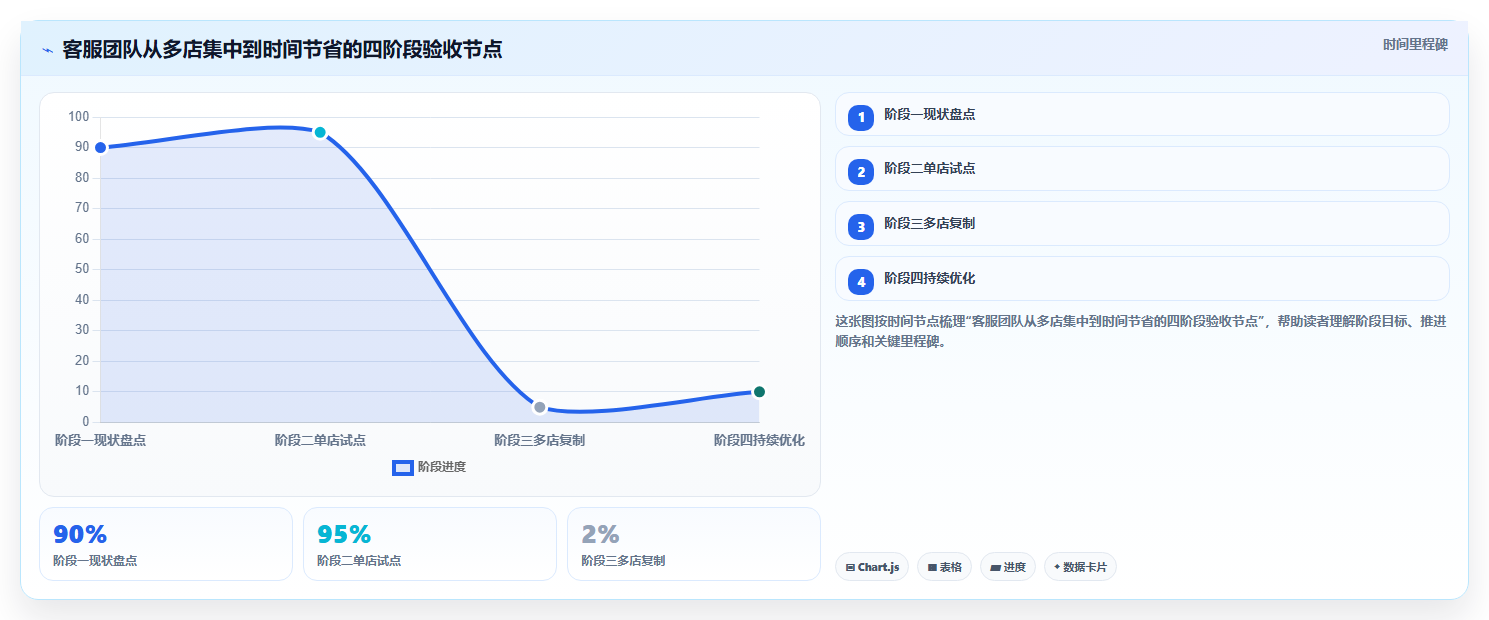Click the 阶段进度 legend label
The image size is (1489, 620).
tap(442, 467)
